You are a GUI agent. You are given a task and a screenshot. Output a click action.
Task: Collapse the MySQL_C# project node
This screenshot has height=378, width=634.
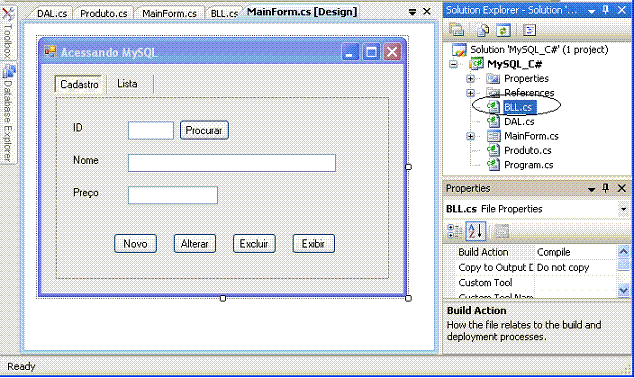(454, 64)
